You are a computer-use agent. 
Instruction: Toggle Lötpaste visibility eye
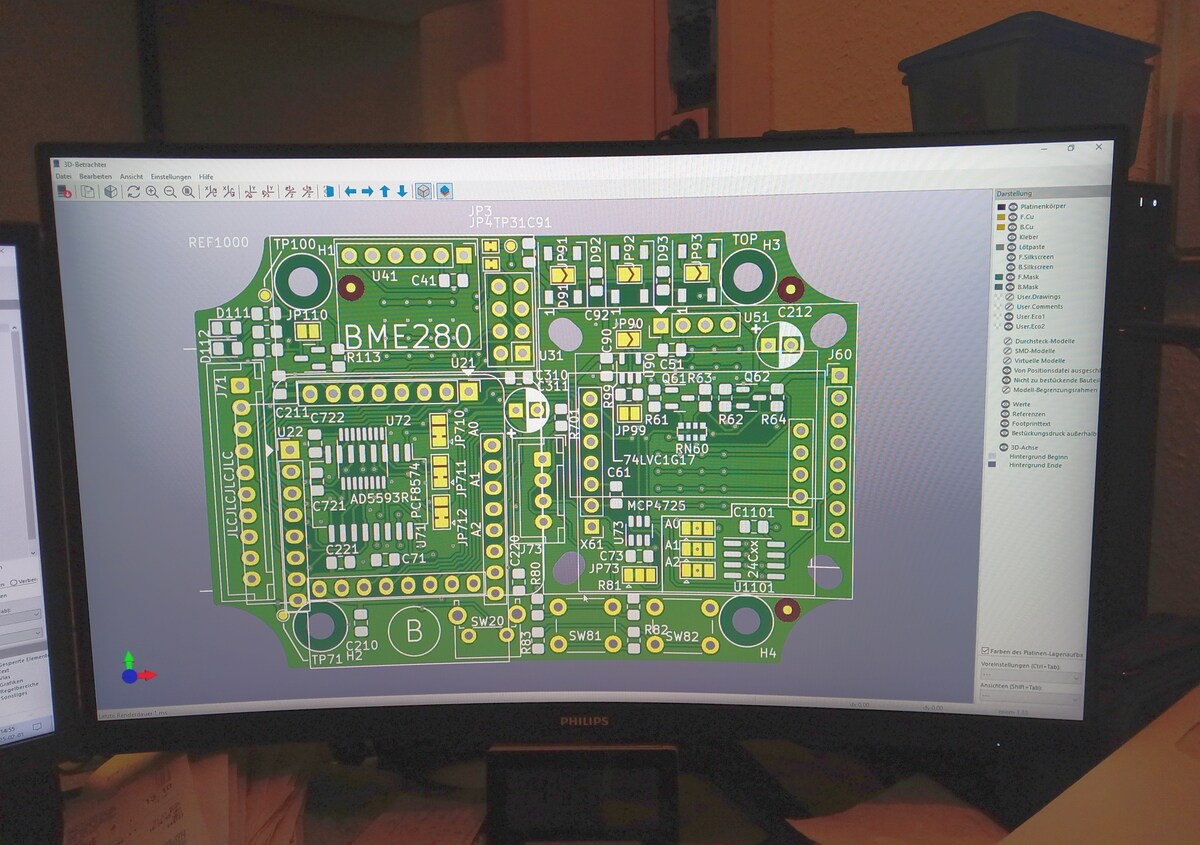1012,247
